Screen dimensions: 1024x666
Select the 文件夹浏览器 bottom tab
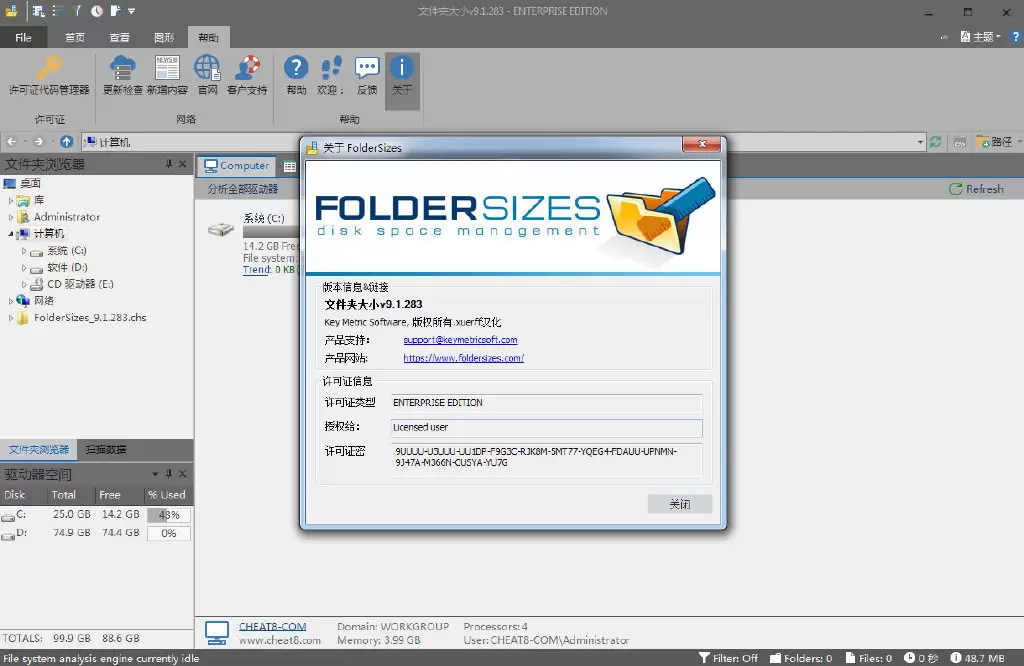(39, 449)
